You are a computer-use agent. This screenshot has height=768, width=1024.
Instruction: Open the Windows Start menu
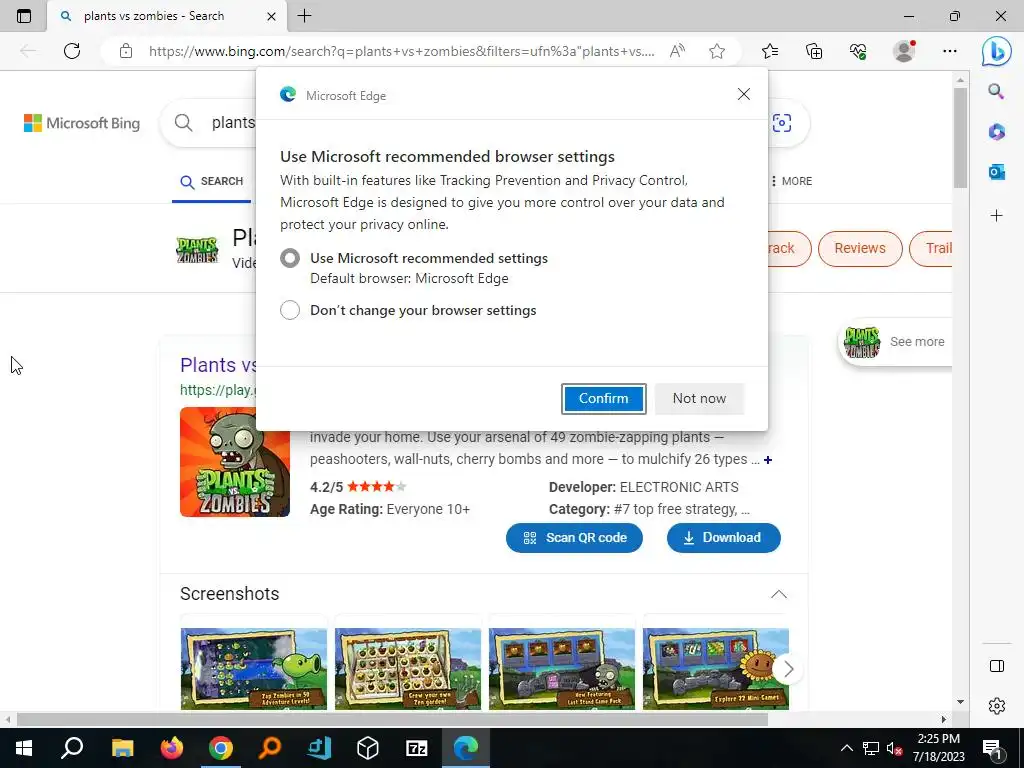click(x=24, y=748)
